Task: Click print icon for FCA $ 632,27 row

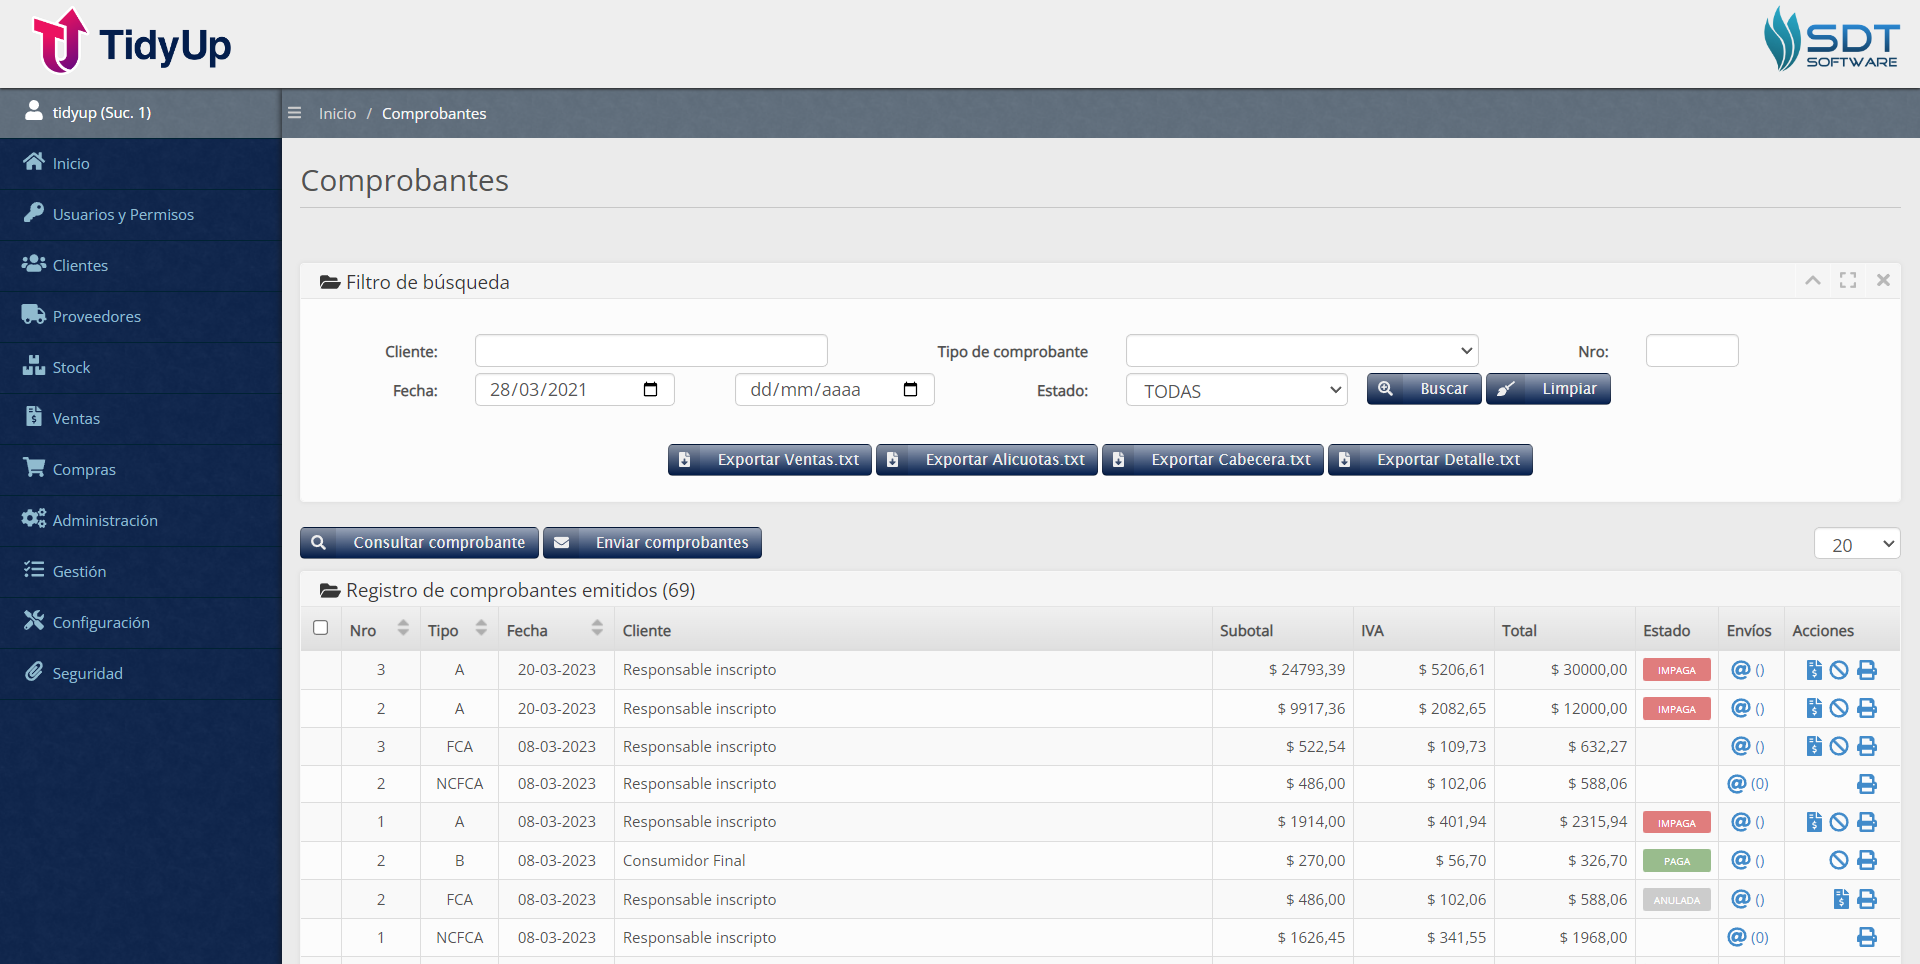Action: (1866, 746)
